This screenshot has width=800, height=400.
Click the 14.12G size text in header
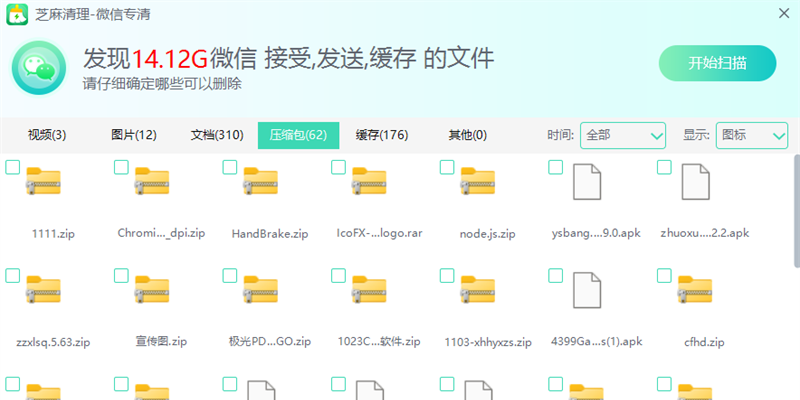click(170, 58)
